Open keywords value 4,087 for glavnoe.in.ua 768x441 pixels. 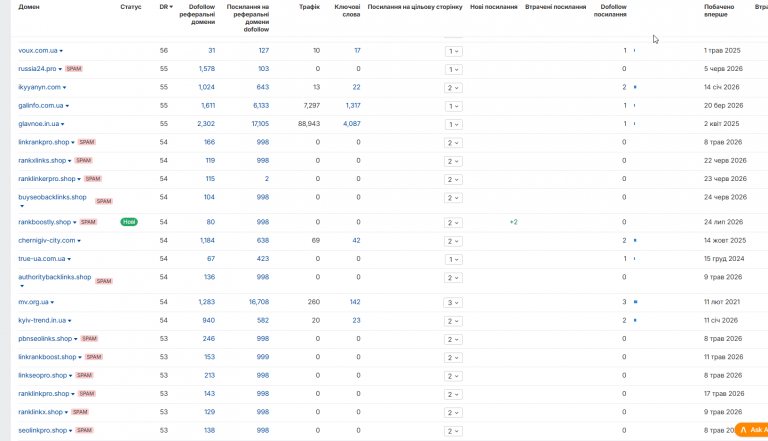pyautogui.click(x=352, y=124)
